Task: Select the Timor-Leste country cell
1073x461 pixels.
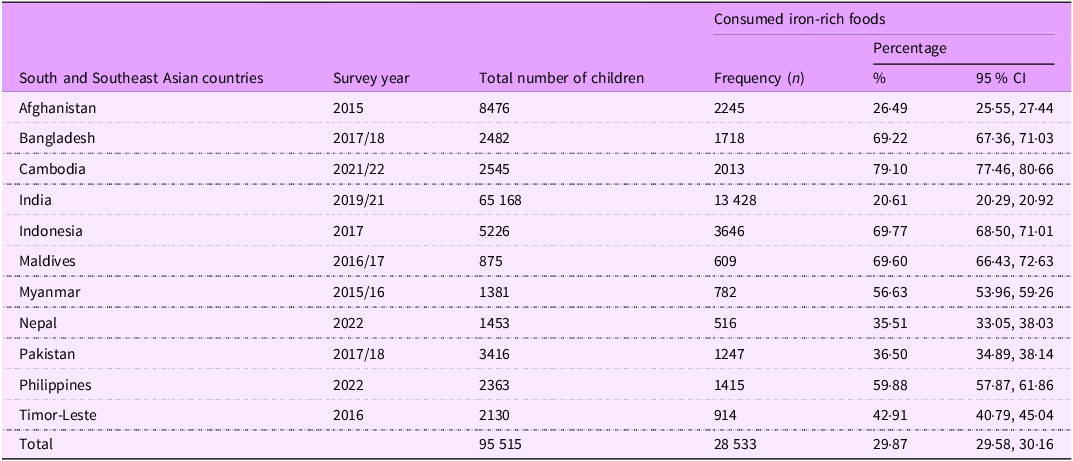Action: tap(58, 417)
